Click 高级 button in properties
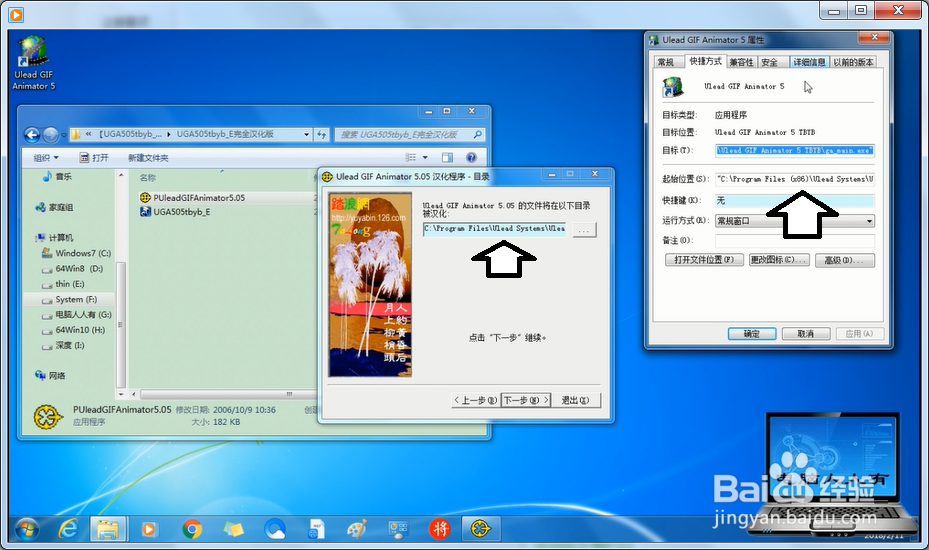The width and height of the screenshot is (929, 550). (845, 260)
